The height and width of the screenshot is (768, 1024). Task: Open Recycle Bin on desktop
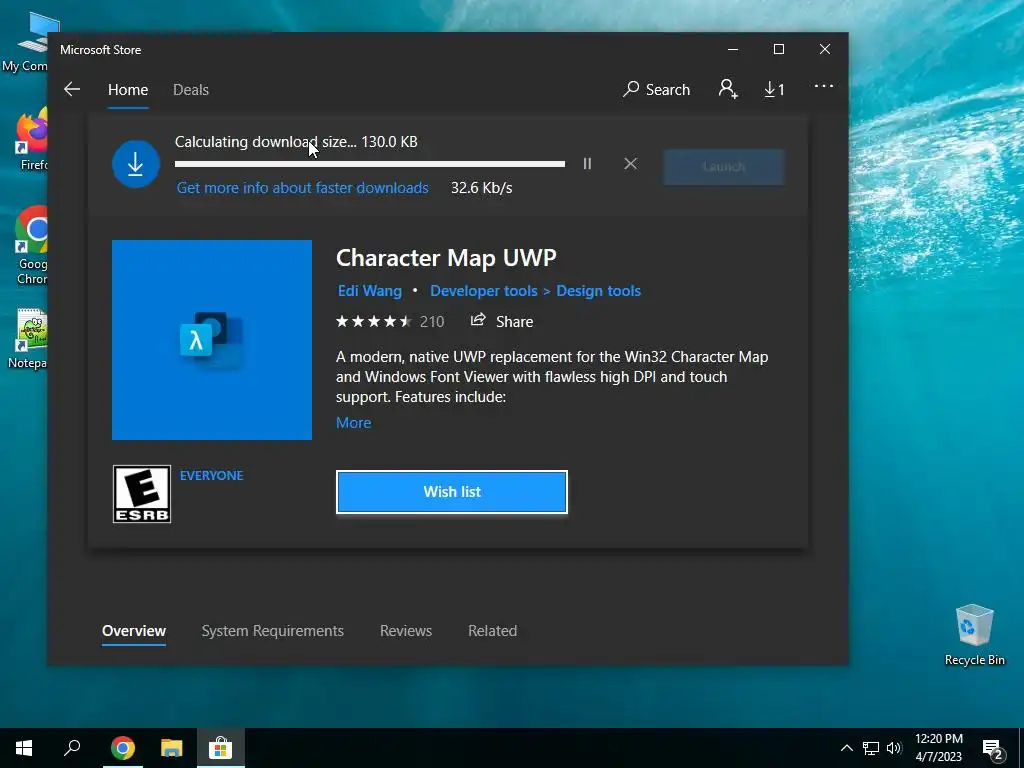974,634
